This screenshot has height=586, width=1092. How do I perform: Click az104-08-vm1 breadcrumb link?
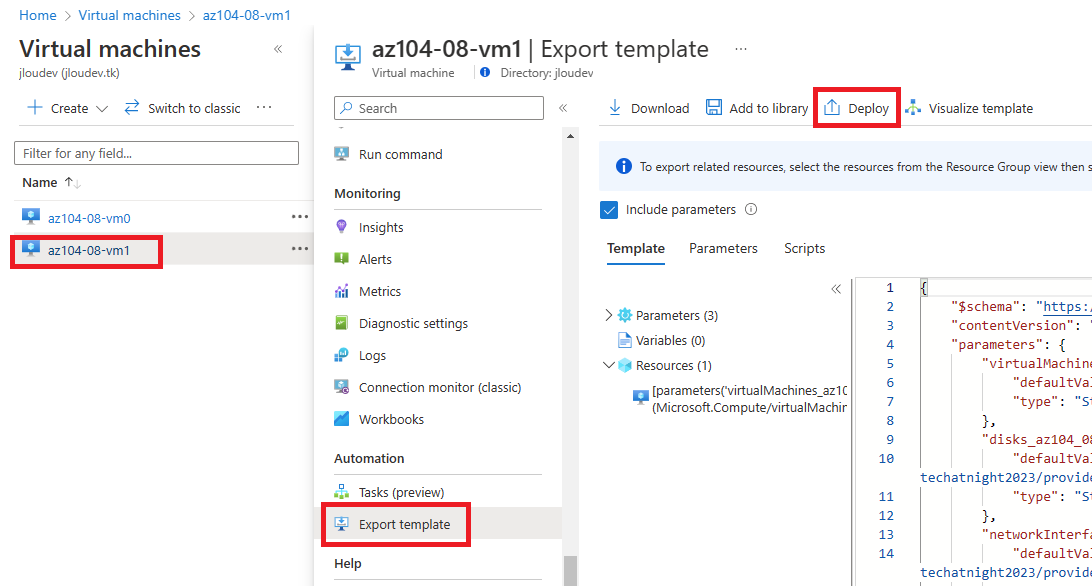(247, 15)
